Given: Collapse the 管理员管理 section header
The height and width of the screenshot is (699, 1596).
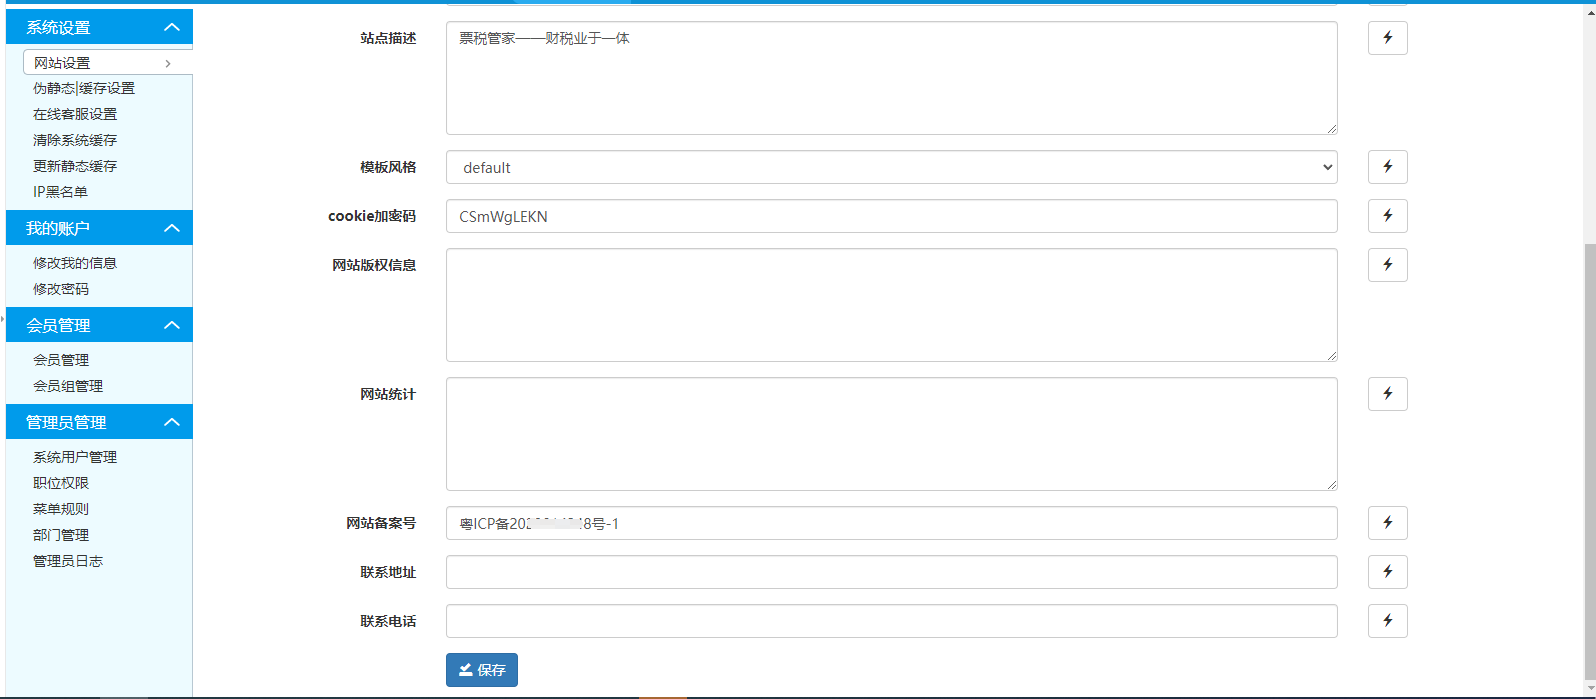Looking at the screenshot, I should click(x=172, y=422).
